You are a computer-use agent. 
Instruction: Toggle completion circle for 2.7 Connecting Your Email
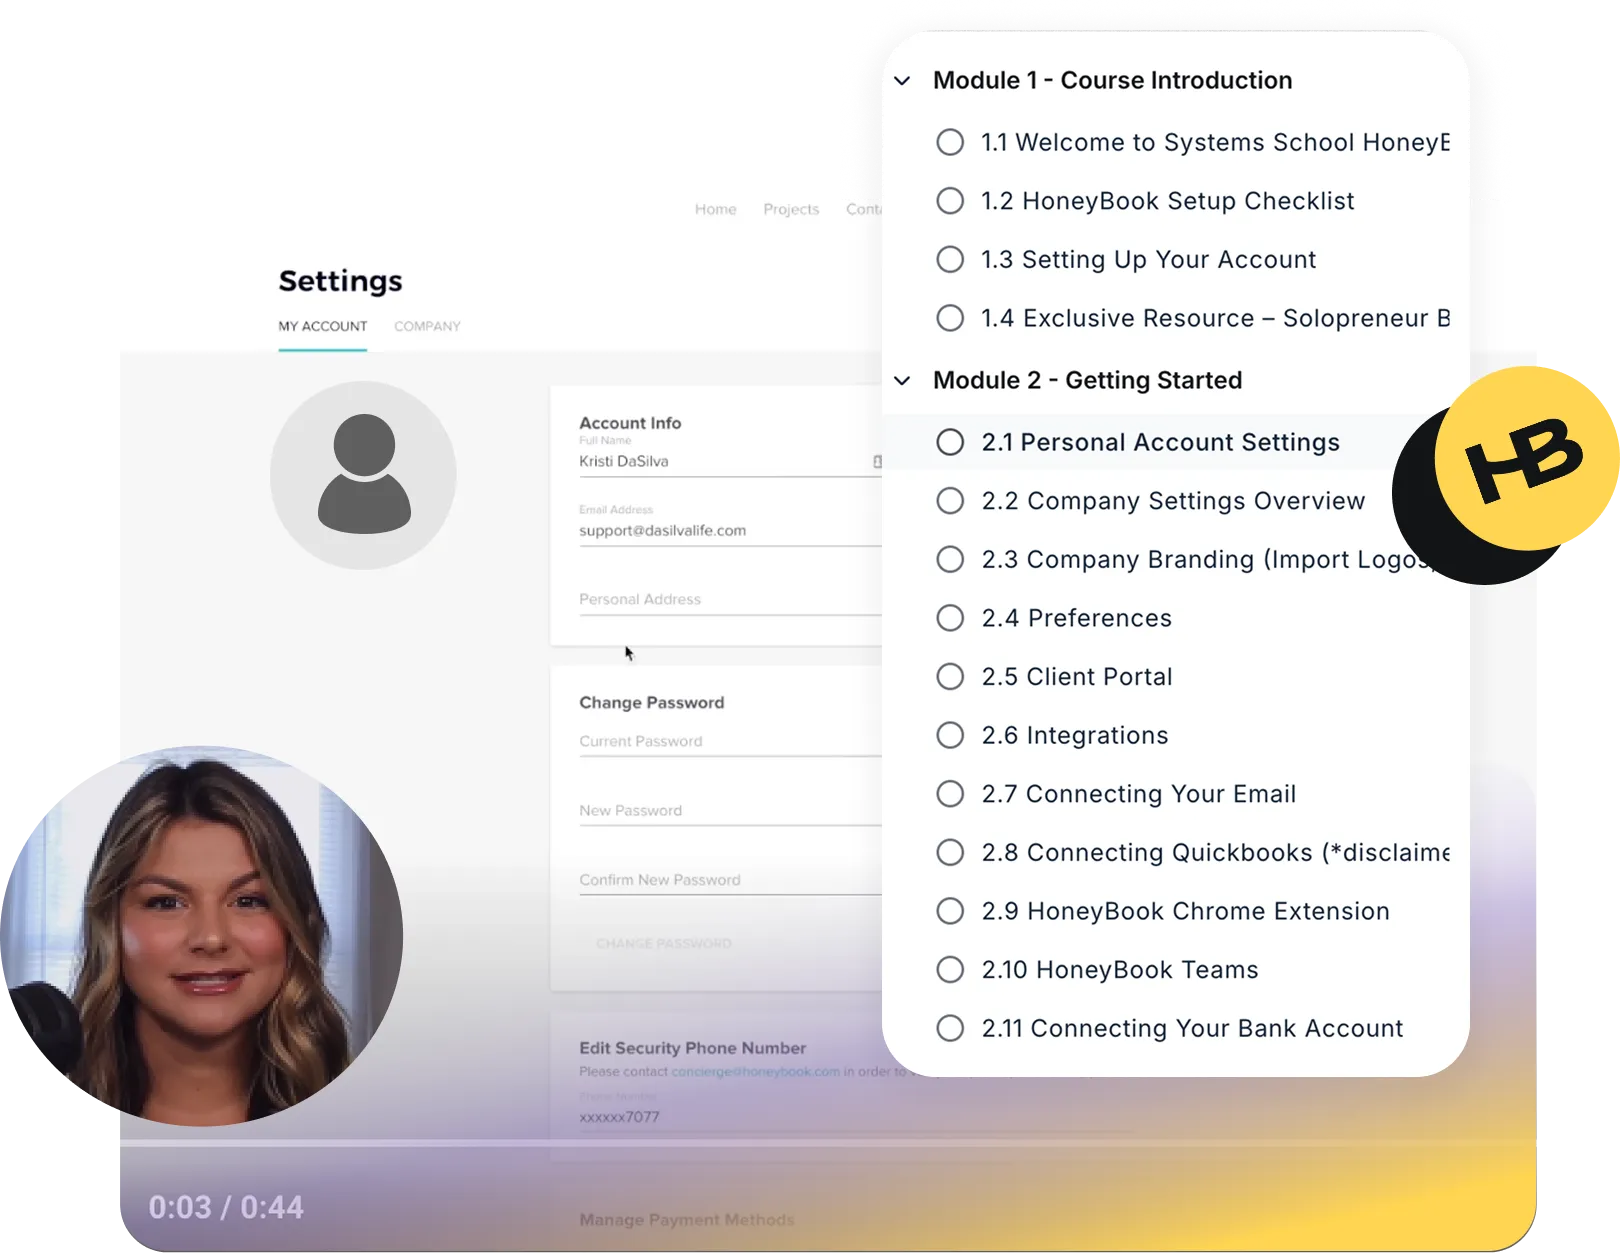pos(950,794)
